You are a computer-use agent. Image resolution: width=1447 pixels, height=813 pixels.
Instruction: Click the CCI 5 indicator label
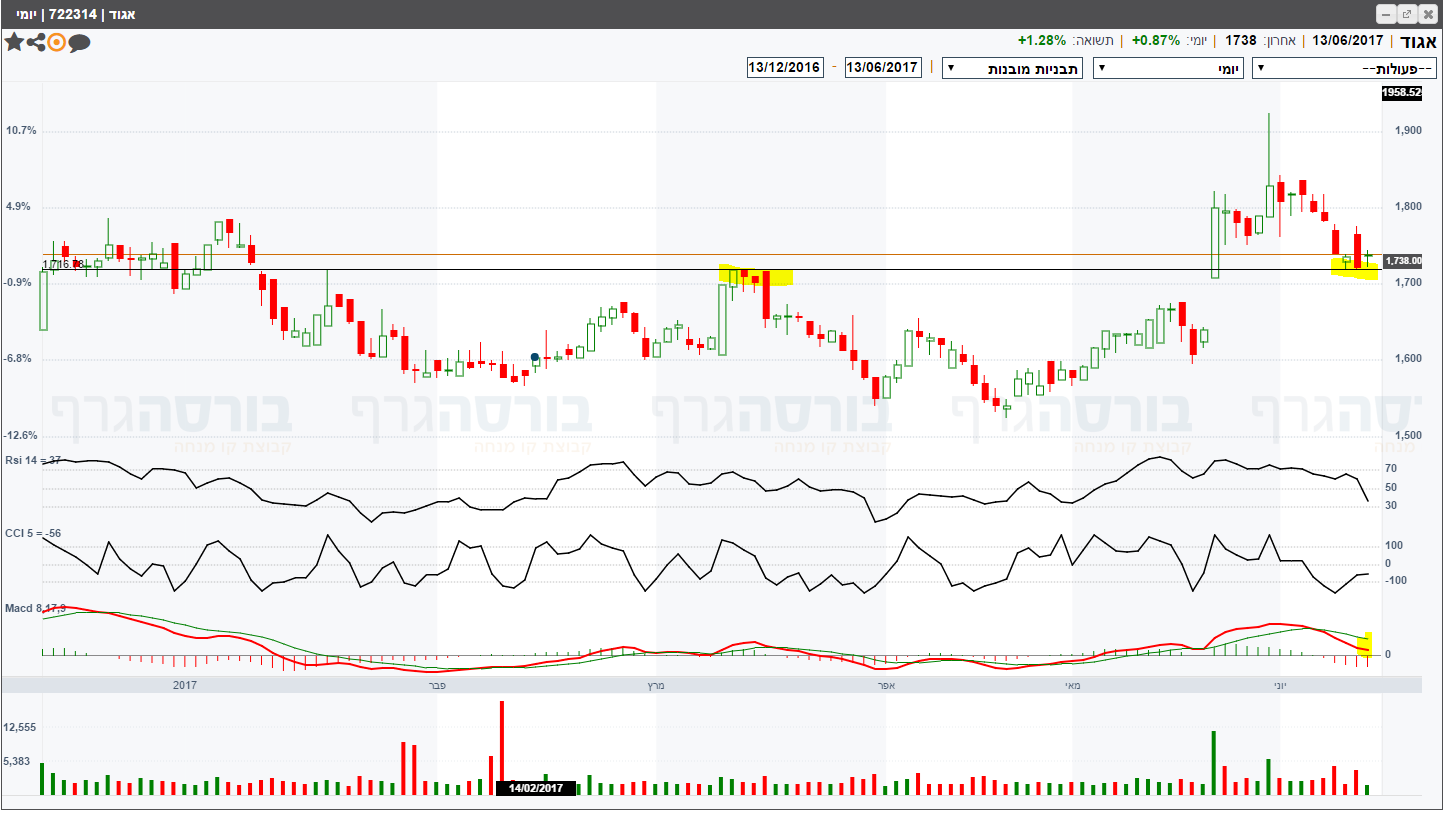(x=33, y=533)
